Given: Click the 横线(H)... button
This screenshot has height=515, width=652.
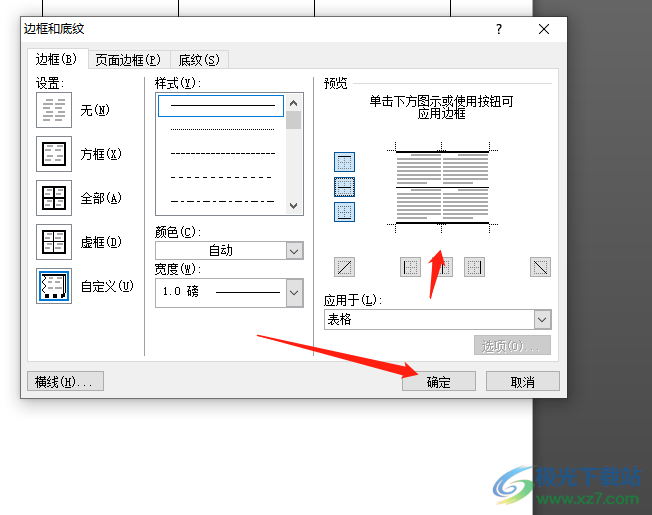Looking at the screenshot, I should [65, 382].
